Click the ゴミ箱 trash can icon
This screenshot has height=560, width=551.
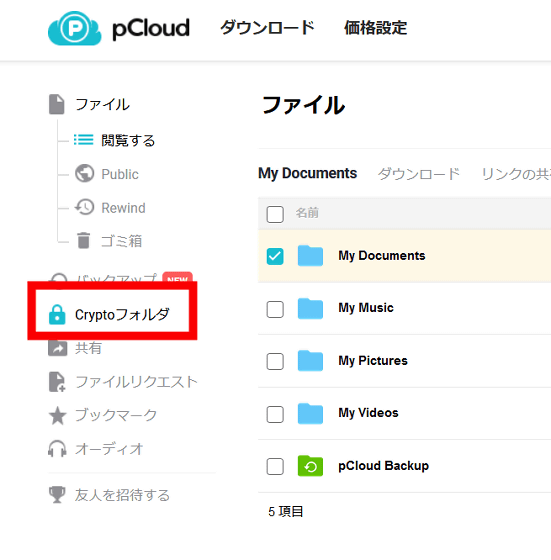pyautogui.click(x=84, y=240)
